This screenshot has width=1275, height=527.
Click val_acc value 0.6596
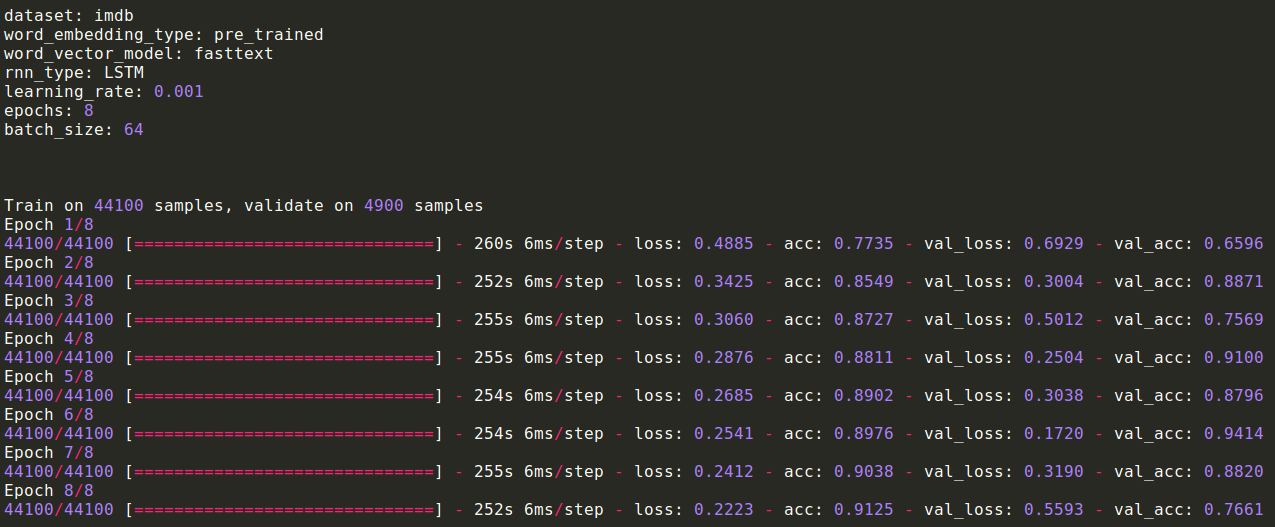click(1234, 243)
